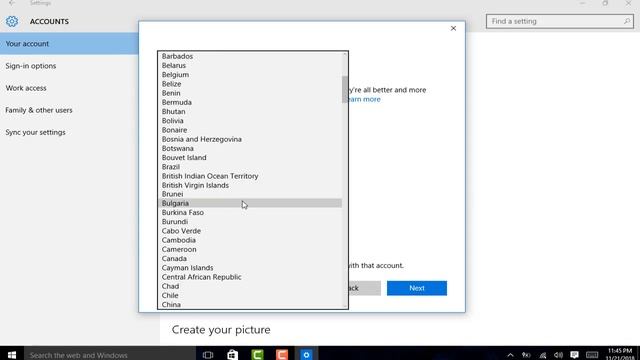Image resolution: width=640 pixels, height=360 pixels.
Task: Open the touch keyboard tray icon
Action: (x=592, y=355)
